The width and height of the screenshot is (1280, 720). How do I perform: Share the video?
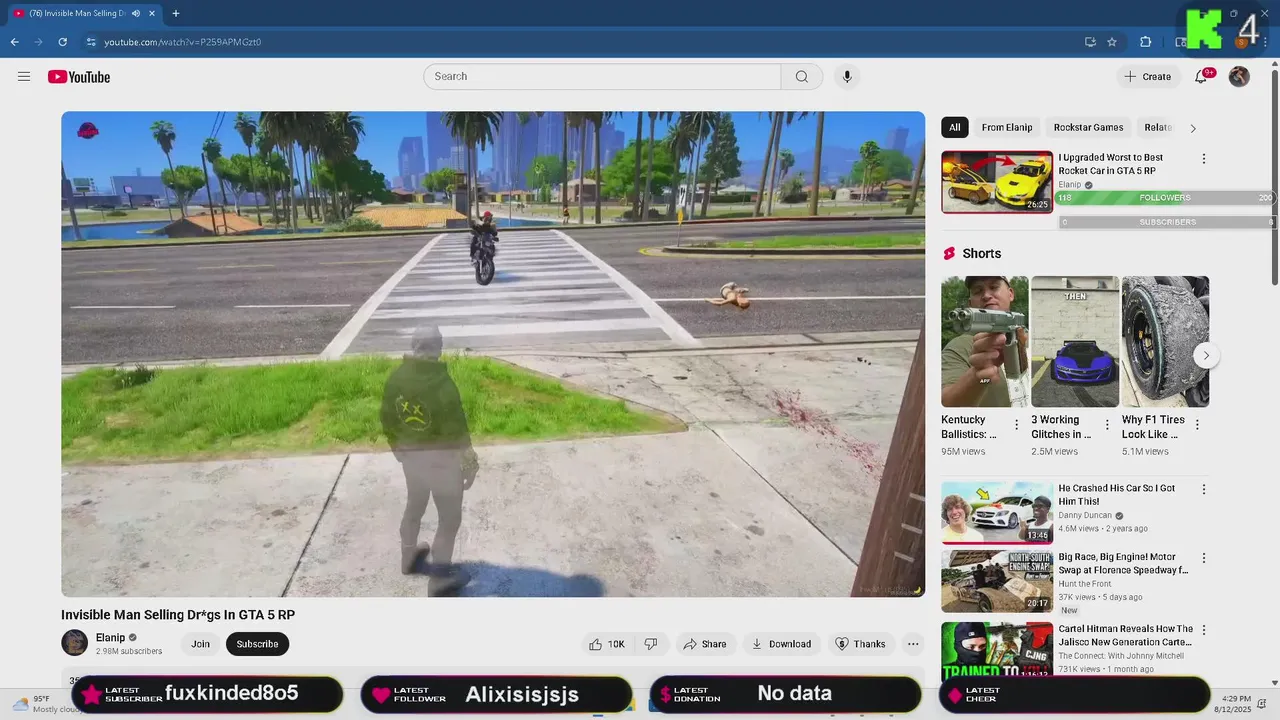[x=705, y=644]
